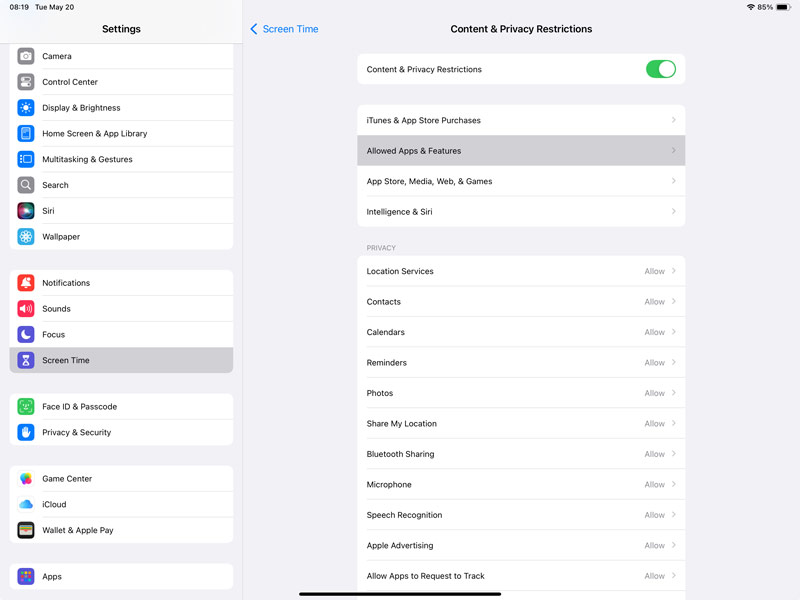This screenshot has width=800, height=600.
Task: Select the Screen Time hourglass icon
Action: 26,360
